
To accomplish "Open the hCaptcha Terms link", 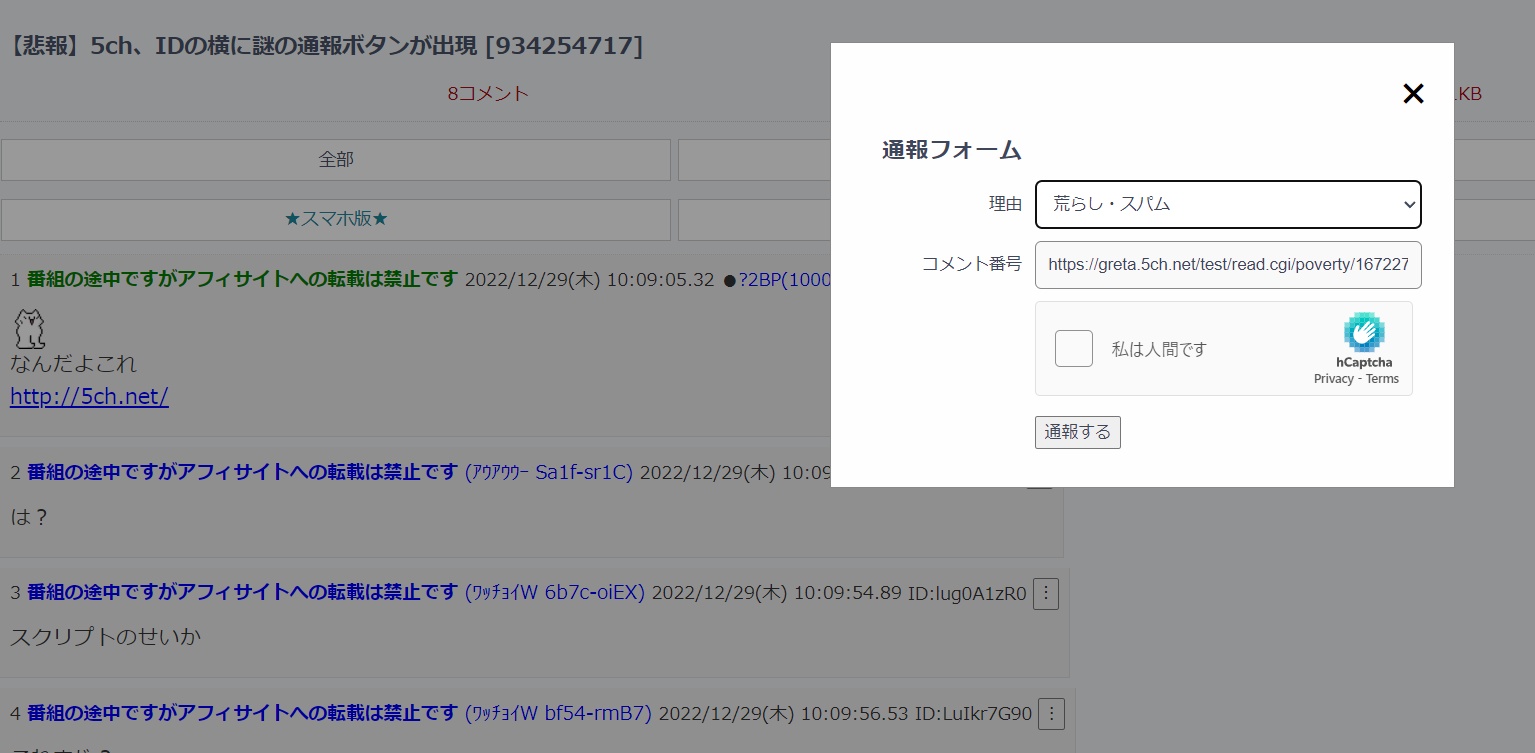I will tap(1382, 379).
